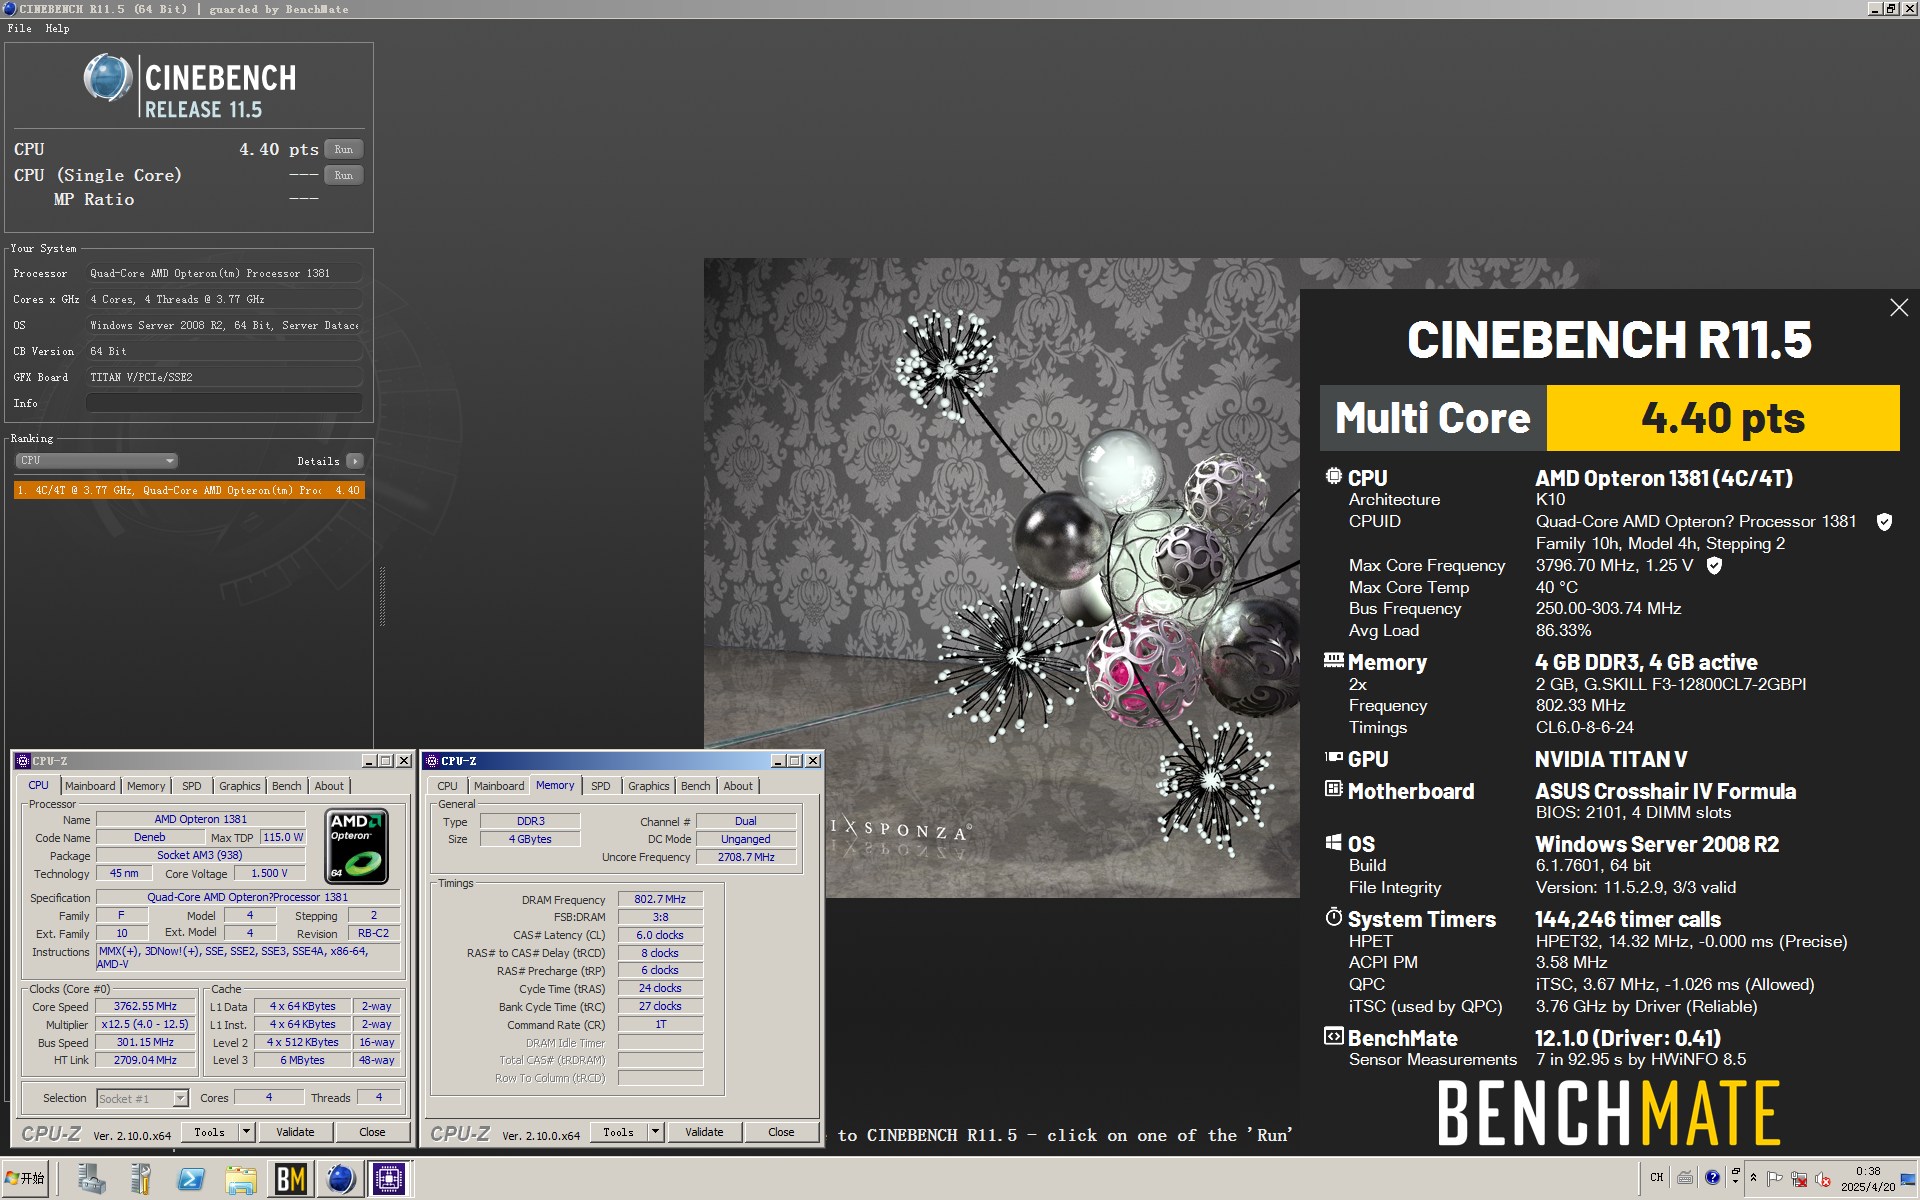Click Close button in right CPU-Z window
This screenshot has width=1920, height=1200.
[x=781, y=1132]
